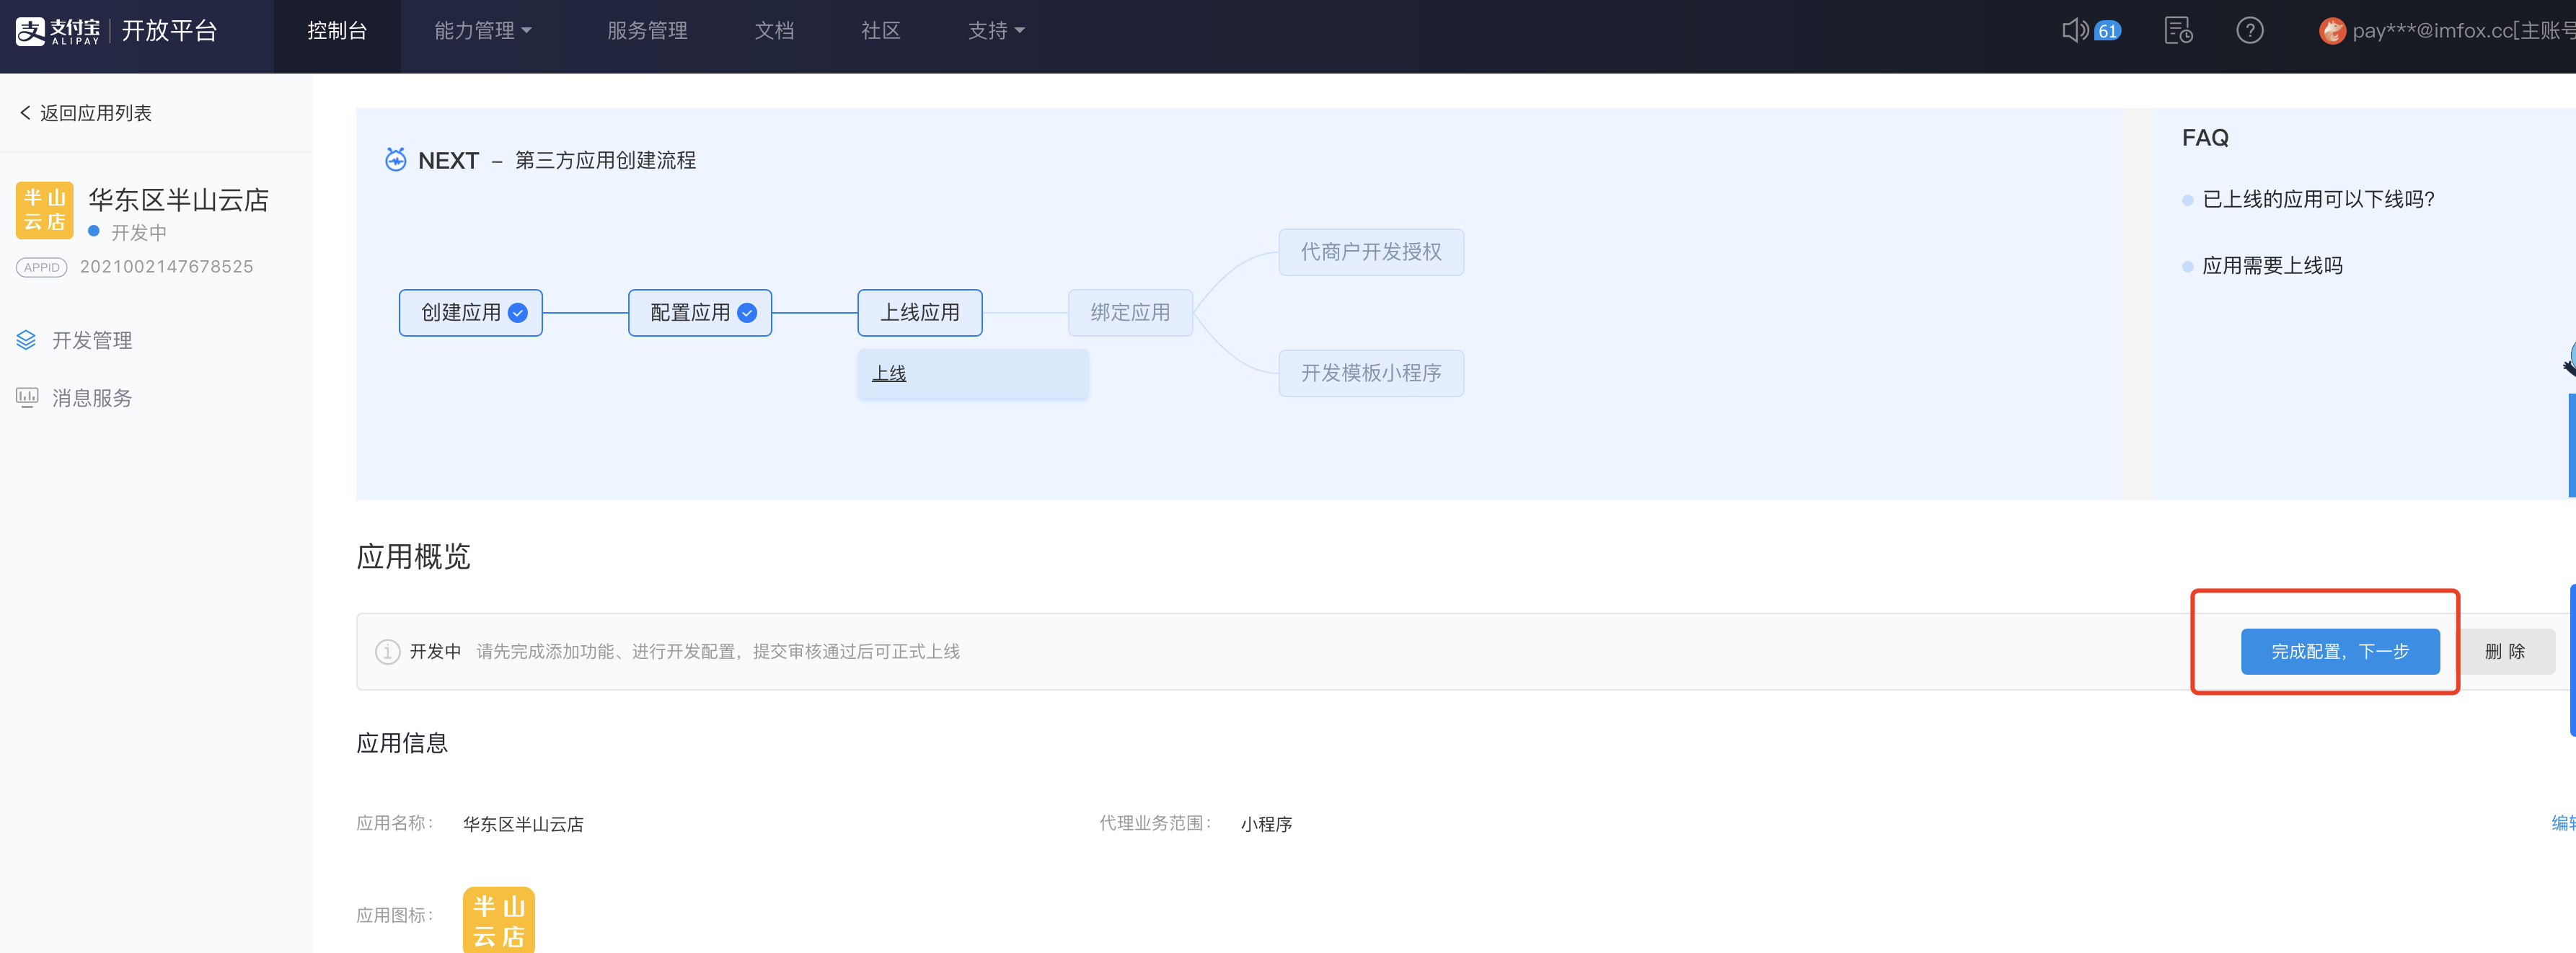Click the 上线 link under 上线应用
This screenshot has height=953, width=2576.
click(889, 373)
